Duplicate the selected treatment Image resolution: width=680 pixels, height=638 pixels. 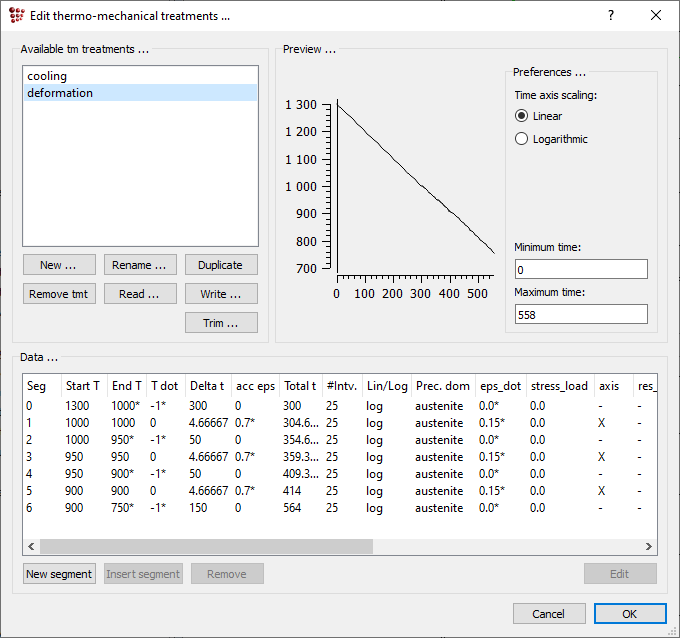(x=221, y=265)
